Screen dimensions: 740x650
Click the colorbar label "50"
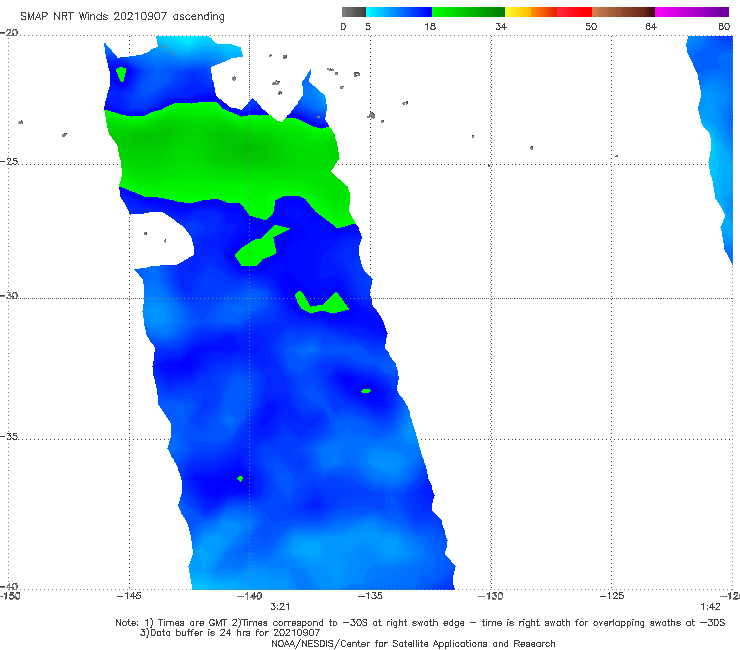pyautogui.click(x=591, y=26)
